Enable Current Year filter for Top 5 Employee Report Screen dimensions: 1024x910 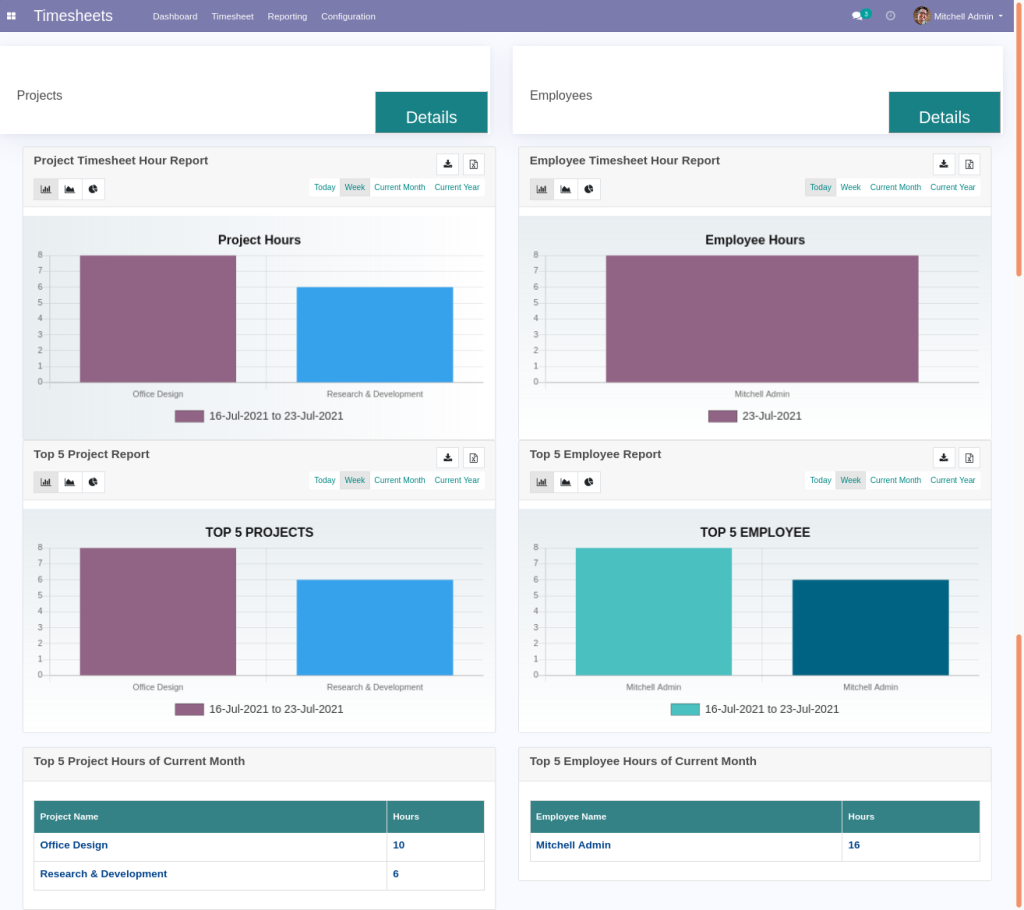click(x=952, y=480)
